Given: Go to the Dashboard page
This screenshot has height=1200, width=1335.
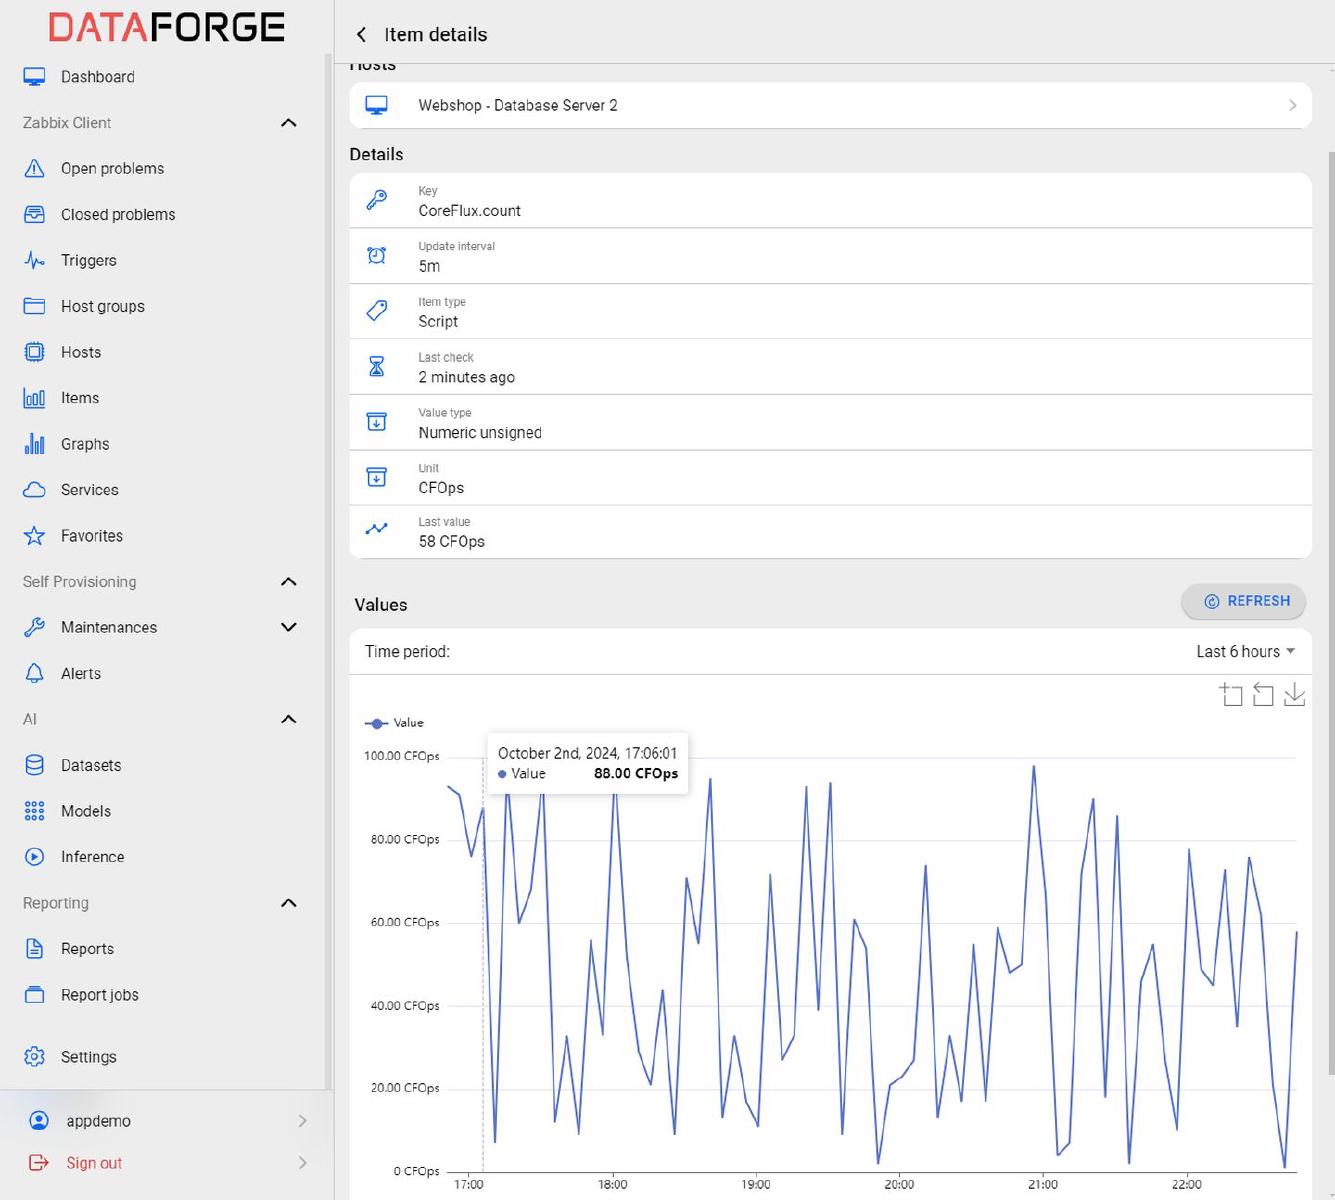Looking at the screenshot, I should tap(97, 77).
